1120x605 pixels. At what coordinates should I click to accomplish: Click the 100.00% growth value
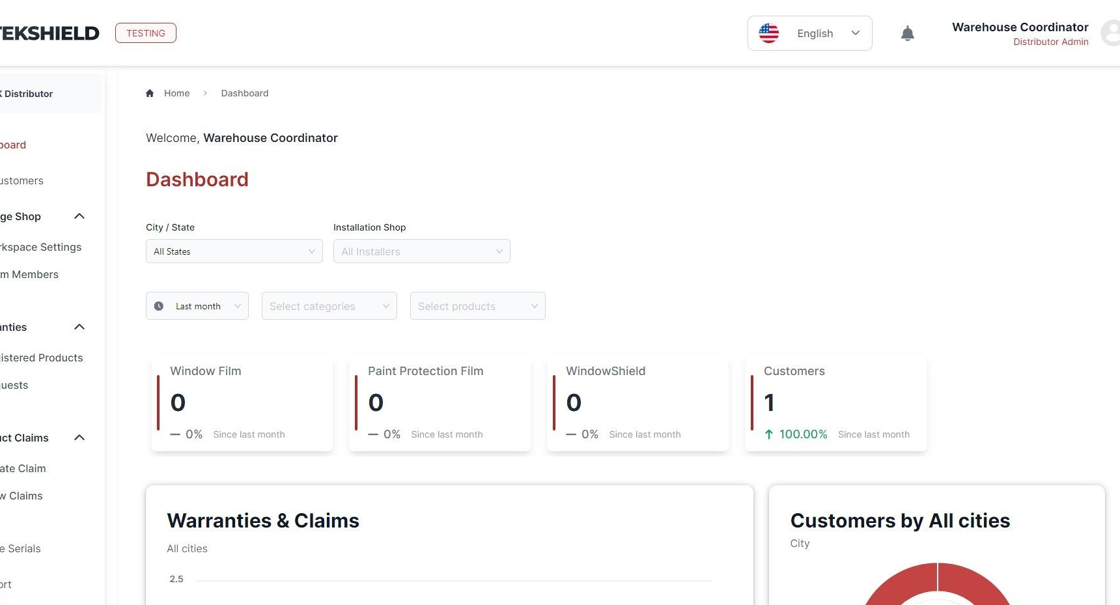tap(803, 434)
